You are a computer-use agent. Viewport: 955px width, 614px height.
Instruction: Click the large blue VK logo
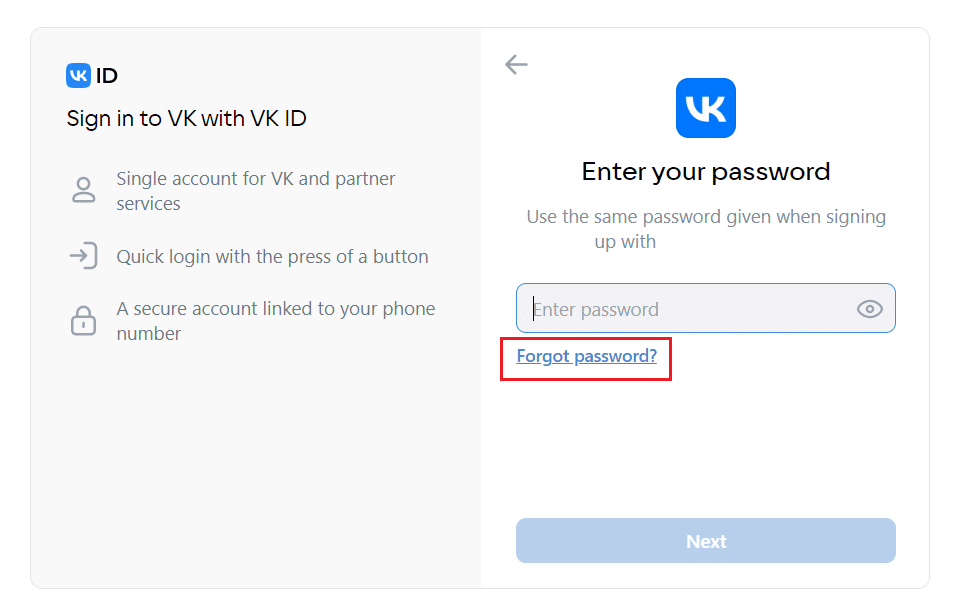(705, 108)
